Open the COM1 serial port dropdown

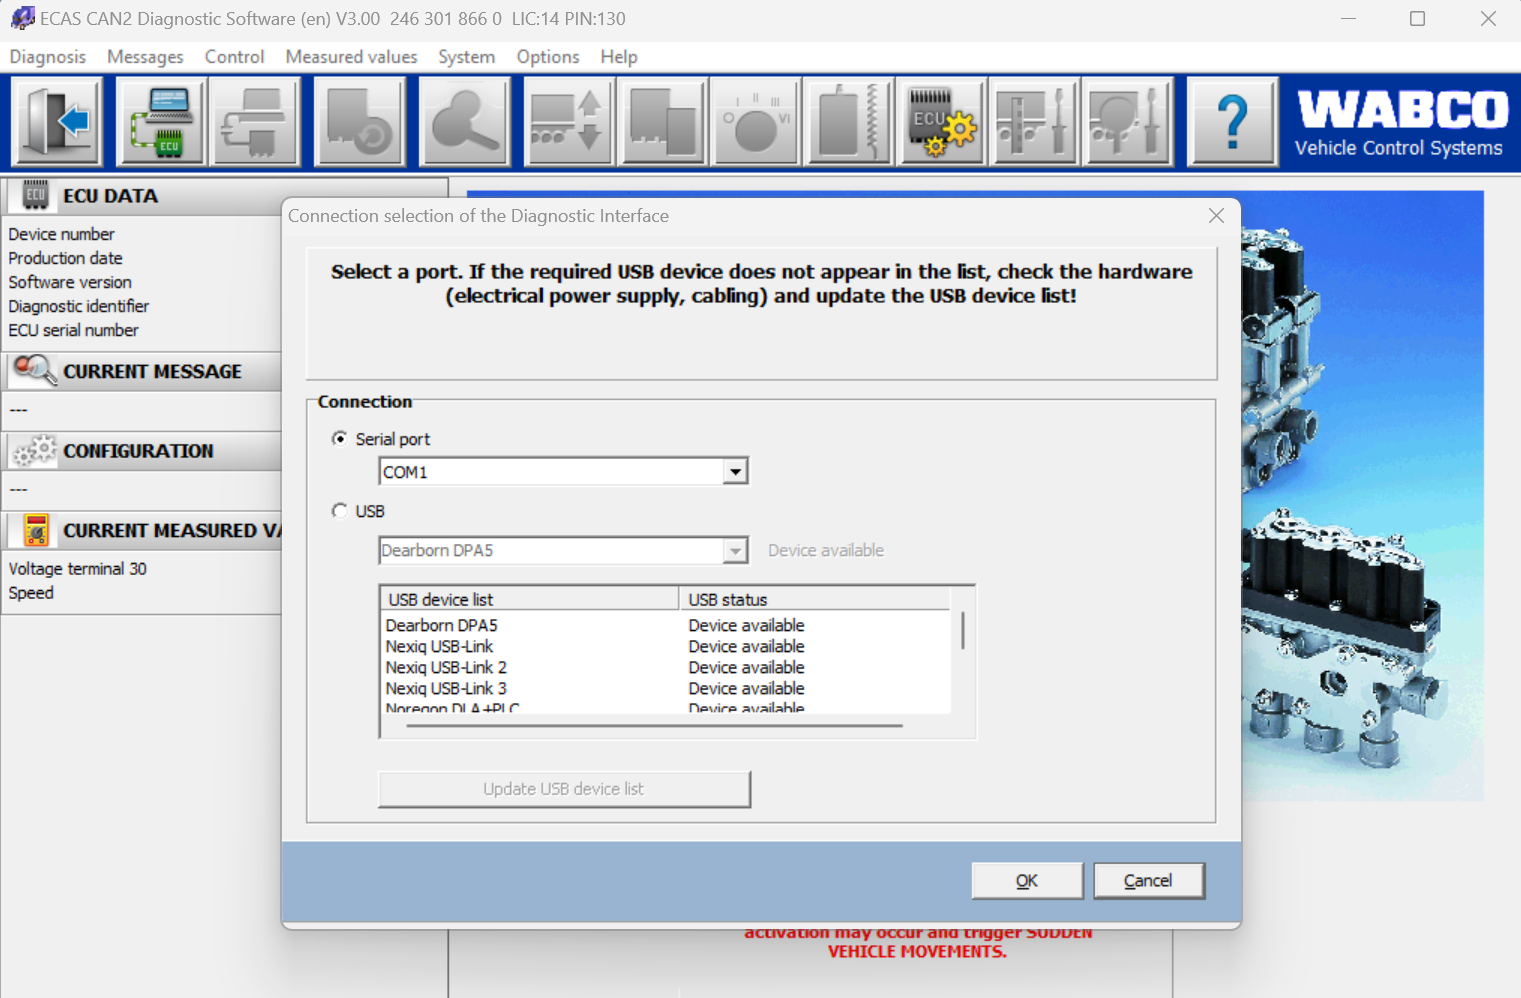[x=735, y=471]
